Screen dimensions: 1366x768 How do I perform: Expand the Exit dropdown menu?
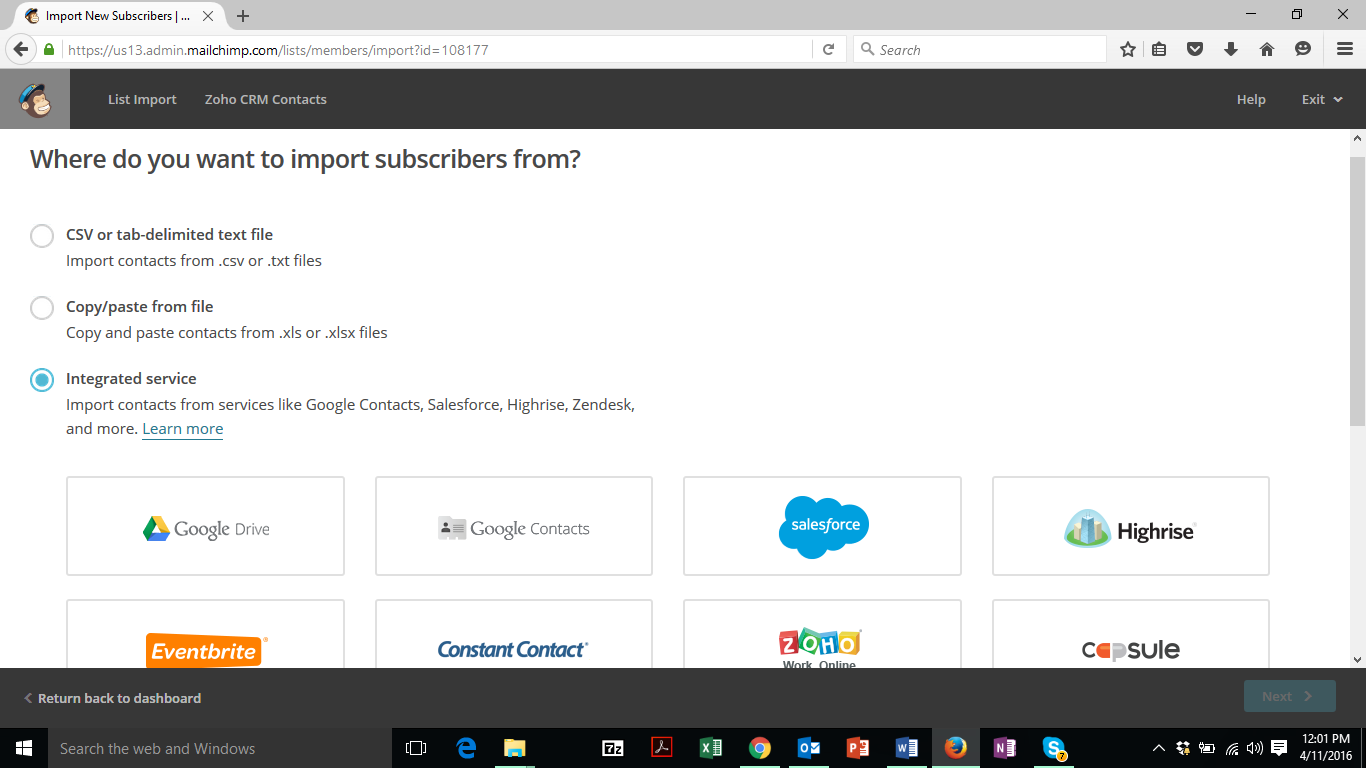coord(1321,99)
